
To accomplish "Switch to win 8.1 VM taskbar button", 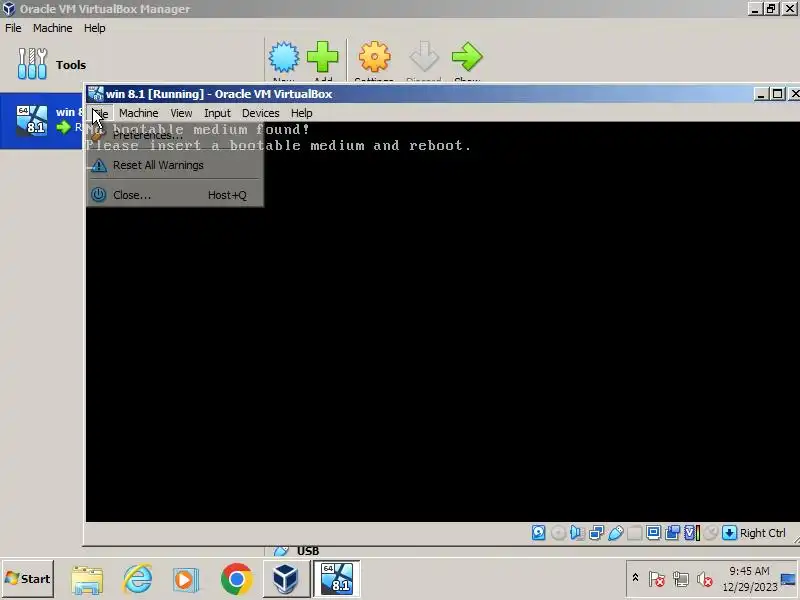I will (x=336, y=579).
